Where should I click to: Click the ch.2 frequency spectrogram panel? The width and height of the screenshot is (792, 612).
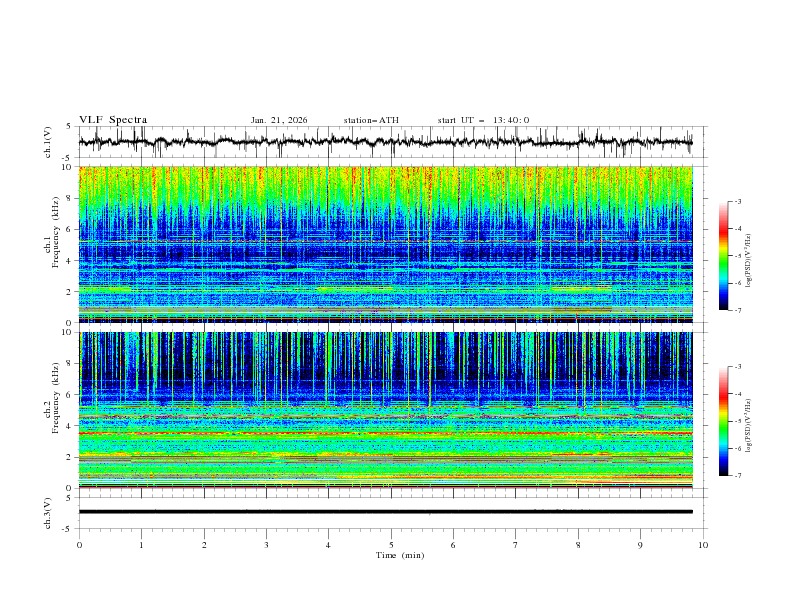(386, 410)
